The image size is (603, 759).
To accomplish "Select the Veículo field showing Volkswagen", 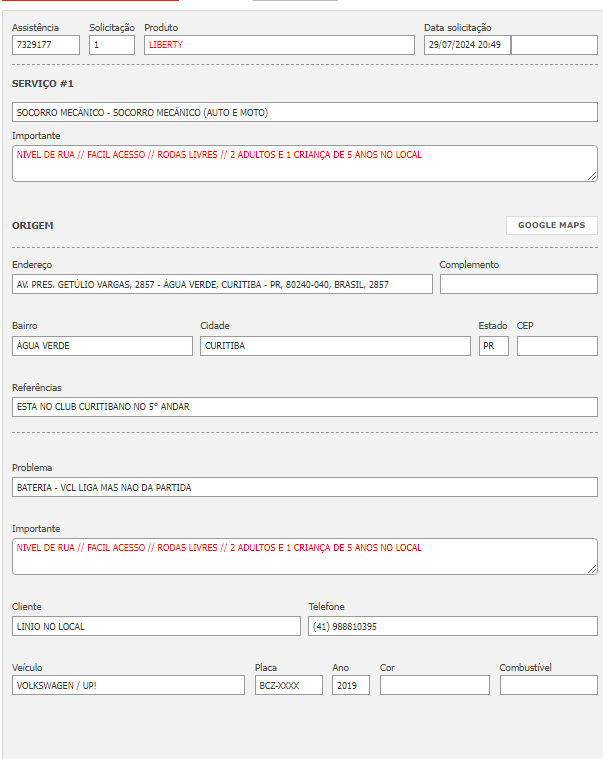I will 128,686.
